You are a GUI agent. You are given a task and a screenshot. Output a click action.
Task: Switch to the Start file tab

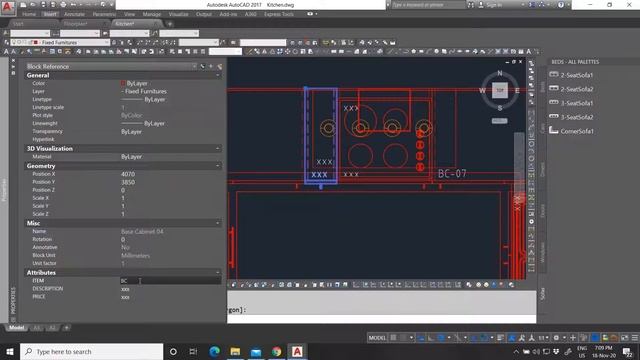(x=18, y=24)
